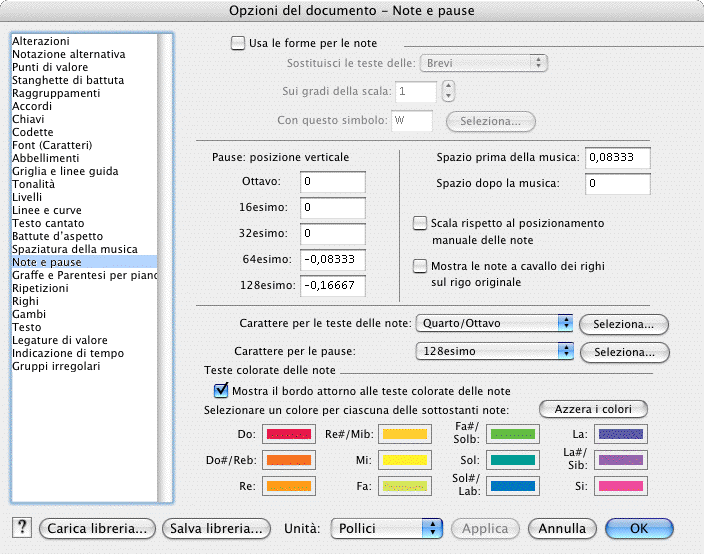Click the question mark help icon
This screenshot has width=704, height=554.
(x=23, y=528)
